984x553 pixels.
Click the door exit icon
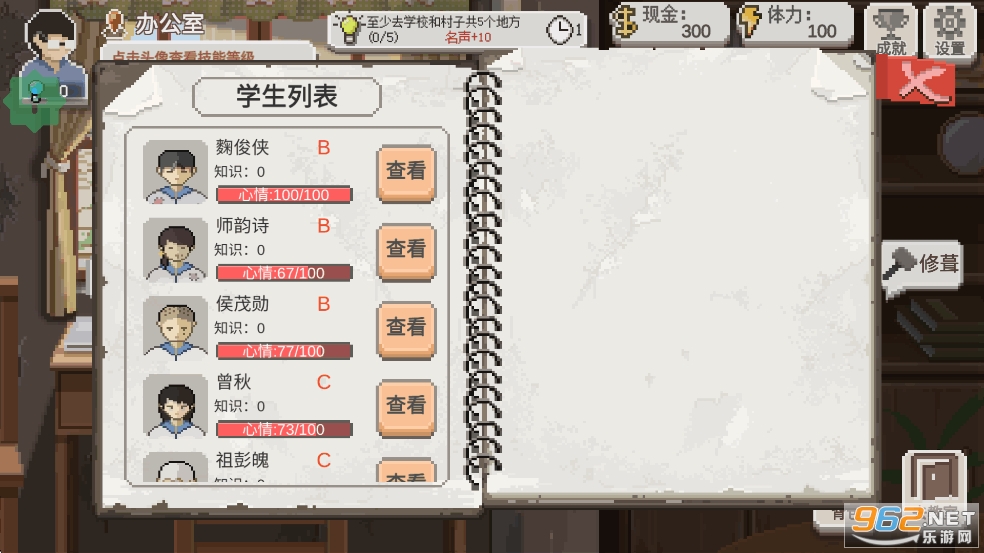tap(934, 478)
